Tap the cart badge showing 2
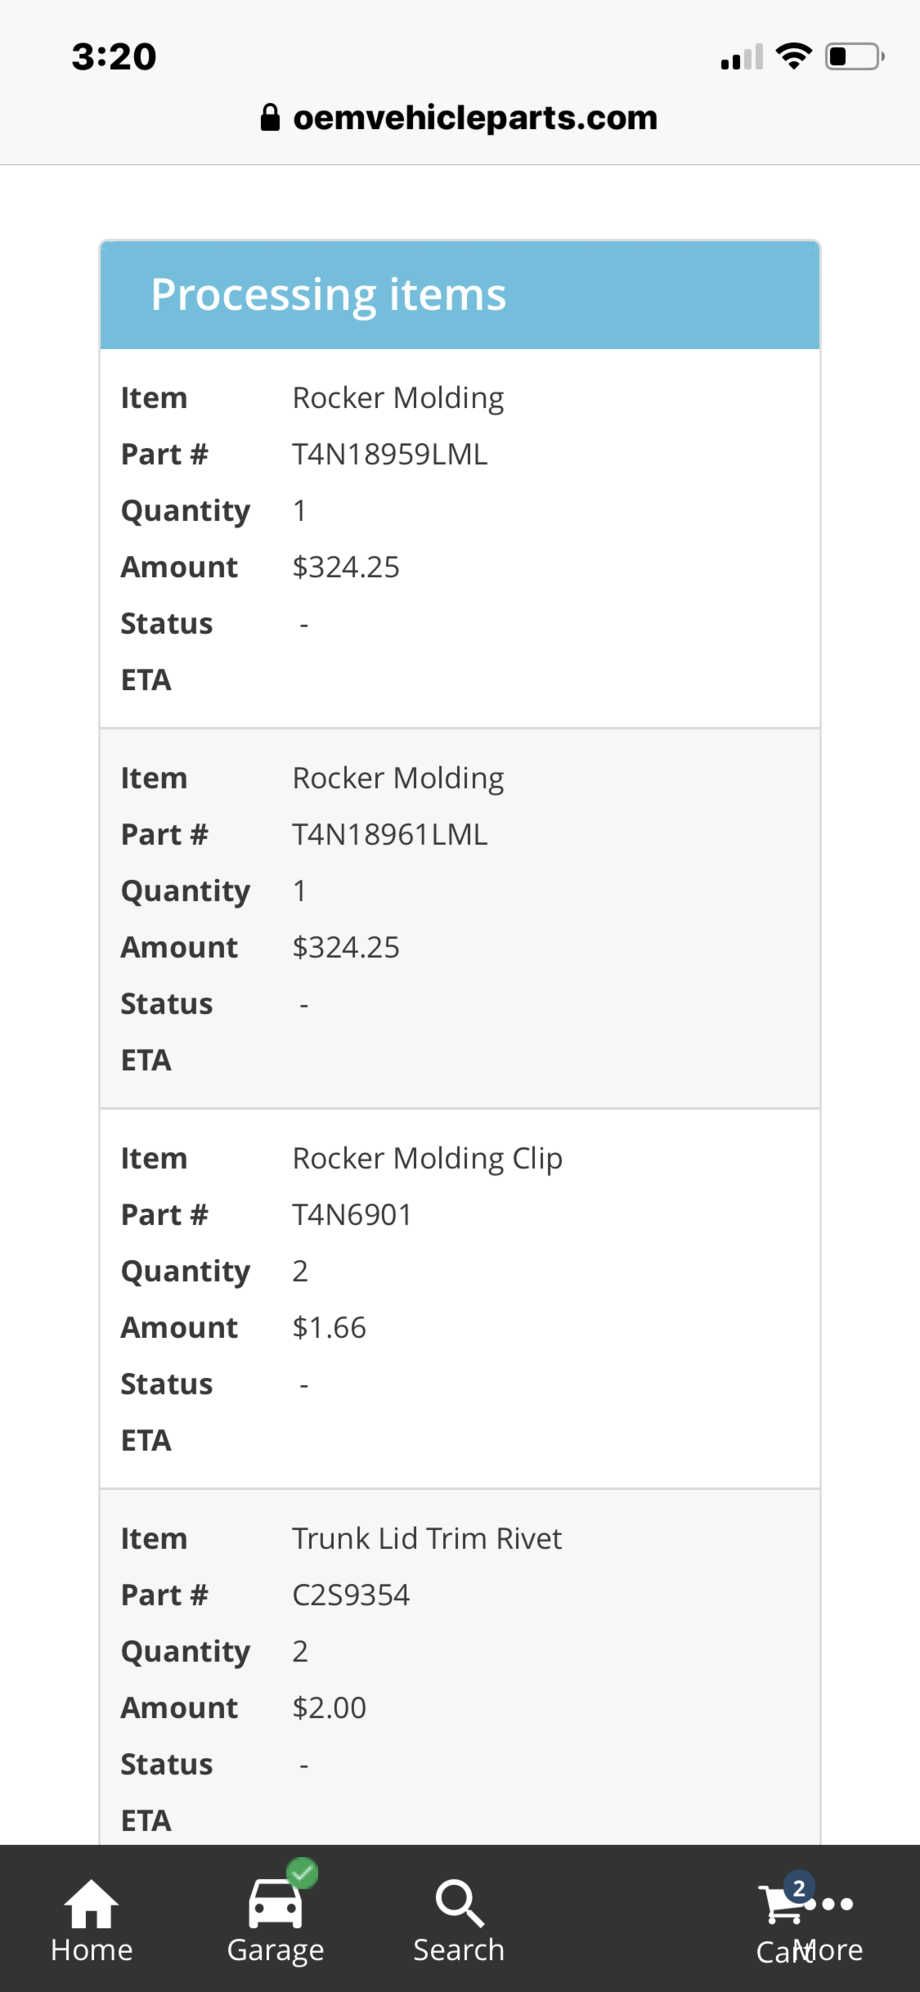The image size is (920, 1992). tap(798, 1888)
